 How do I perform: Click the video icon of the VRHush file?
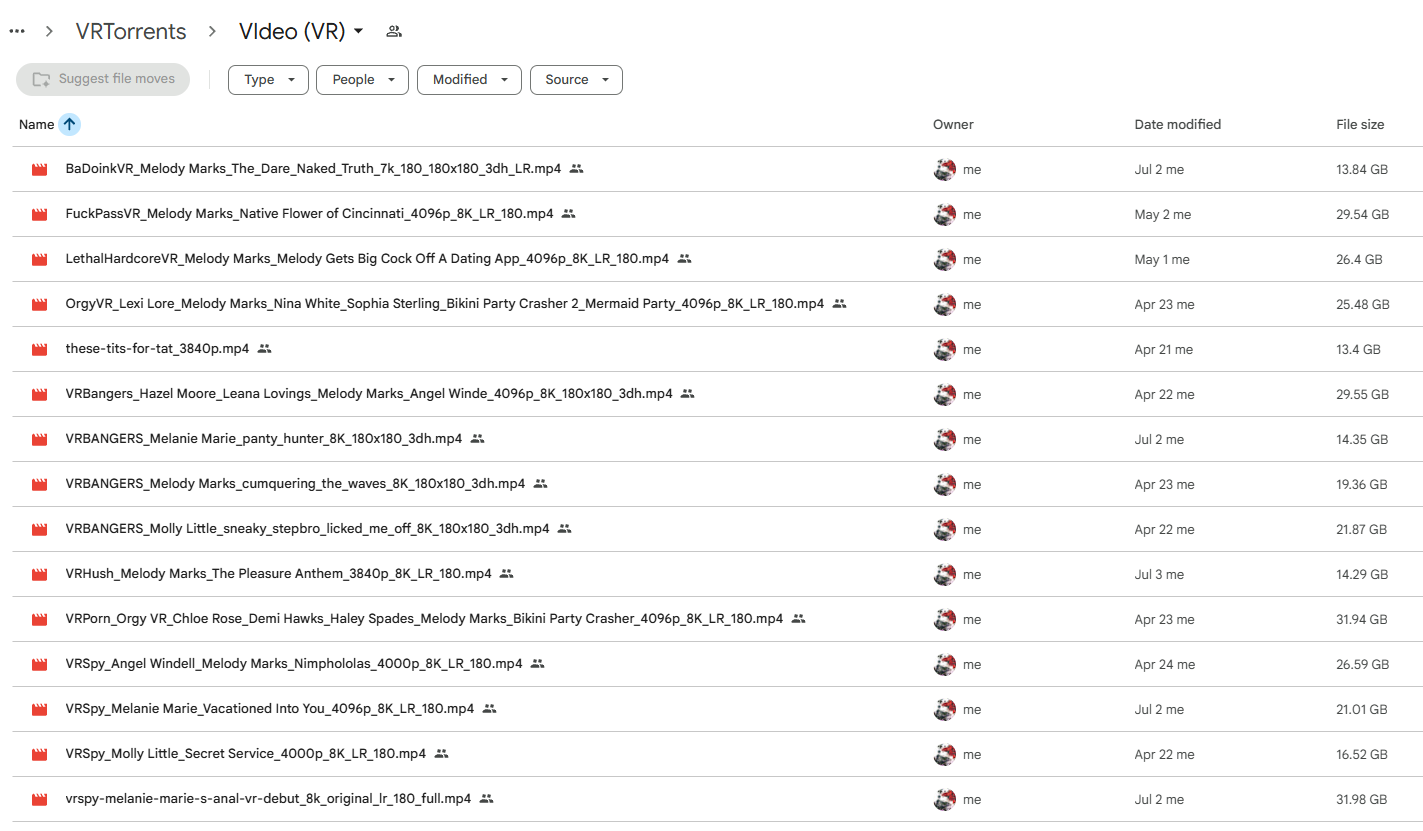[x=40, y=574]
